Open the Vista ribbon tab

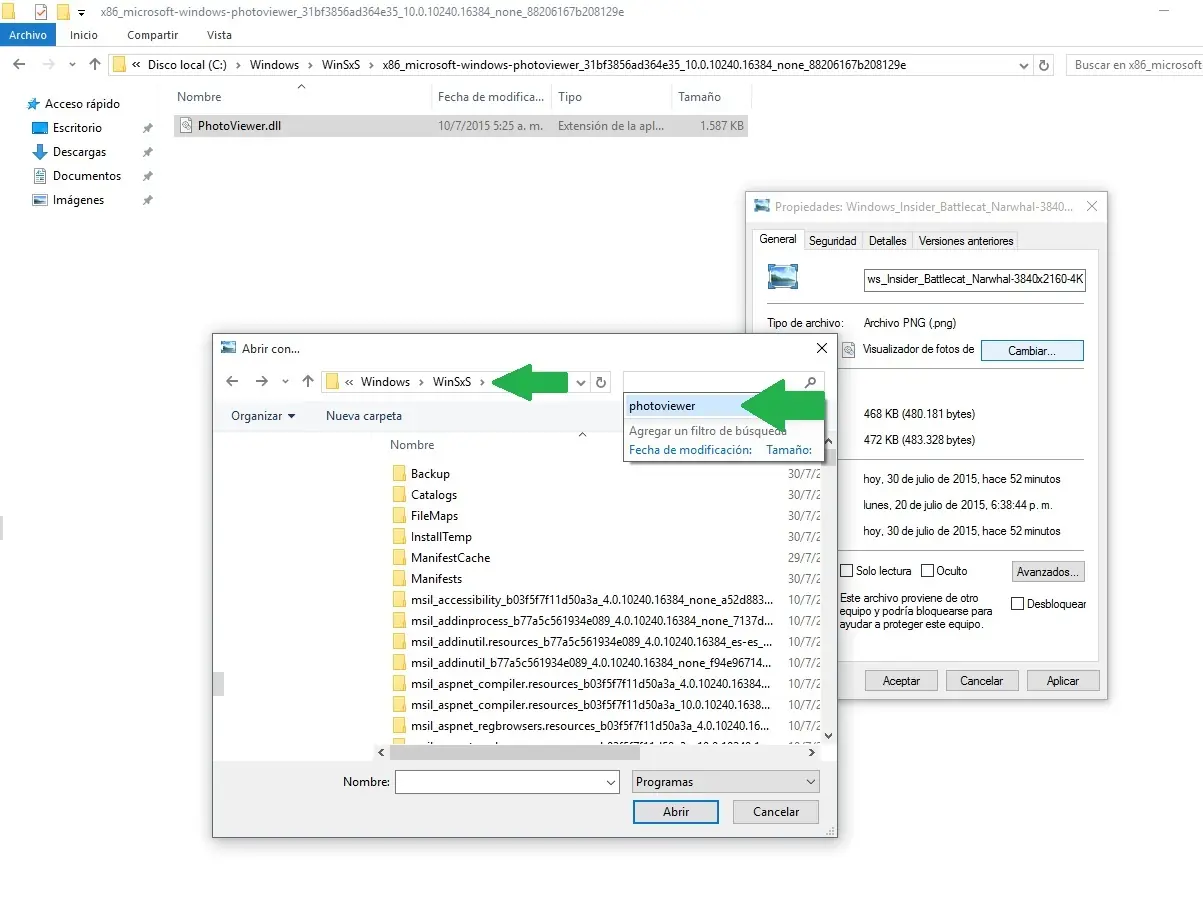click(x=219, y=35)
